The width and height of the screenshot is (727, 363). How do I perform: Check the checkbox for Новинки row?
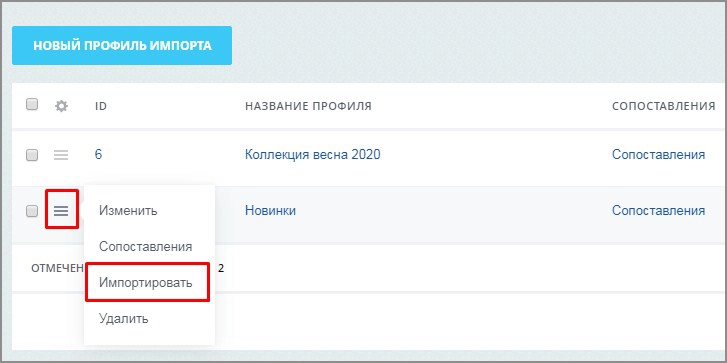click(x=32, y=211)
